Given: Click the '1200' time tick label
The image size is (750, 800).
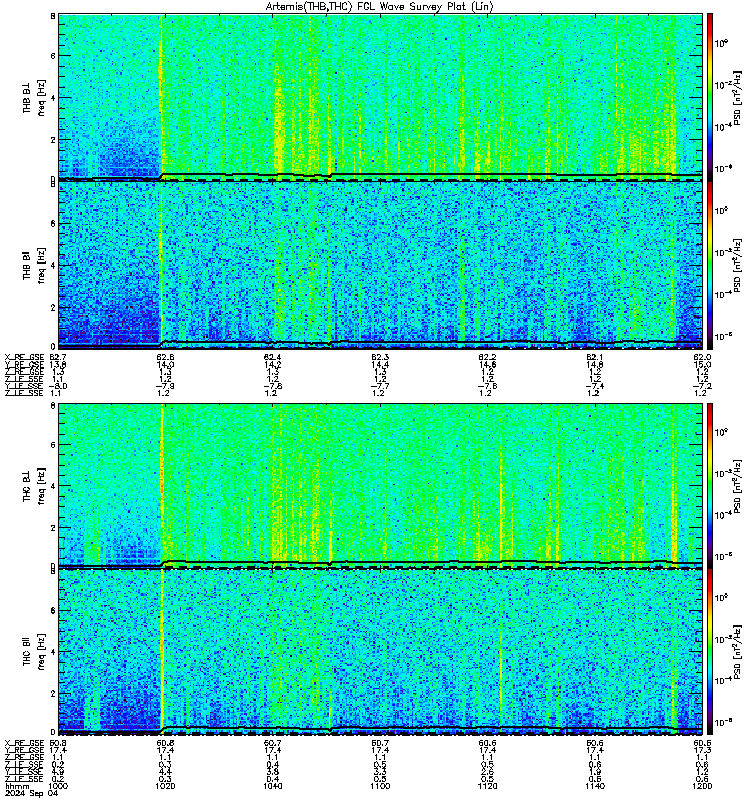Looking at the screenshot, I should tap(702, 786).
